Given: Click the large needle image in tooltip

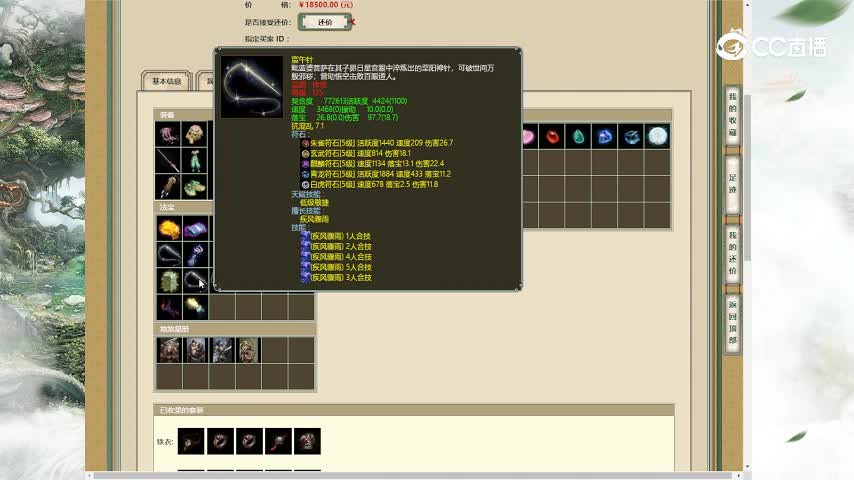Looking at the screenshot, I should click(x=252, y=87).
